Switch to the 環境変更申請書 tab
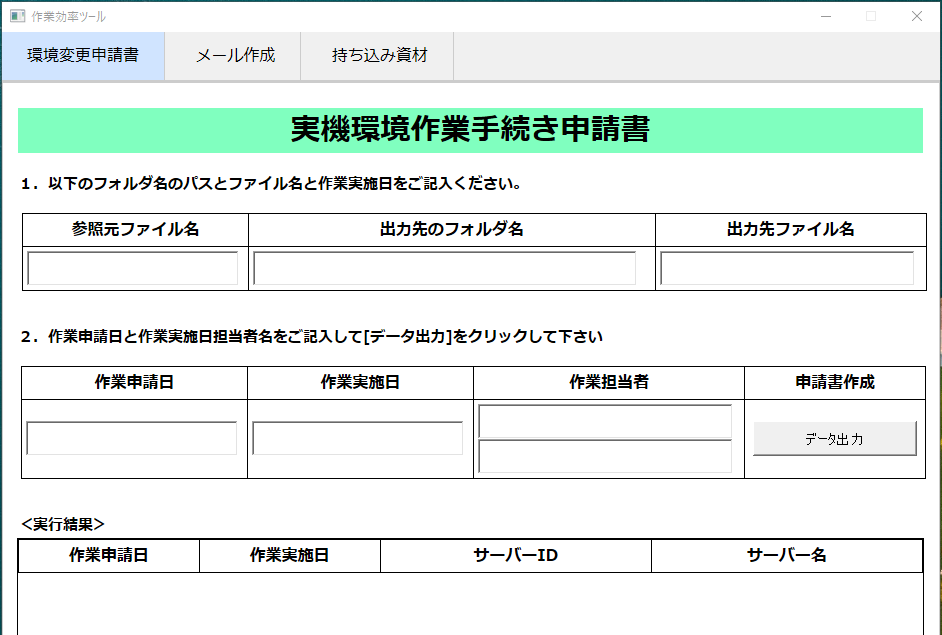 pos(83,56)
